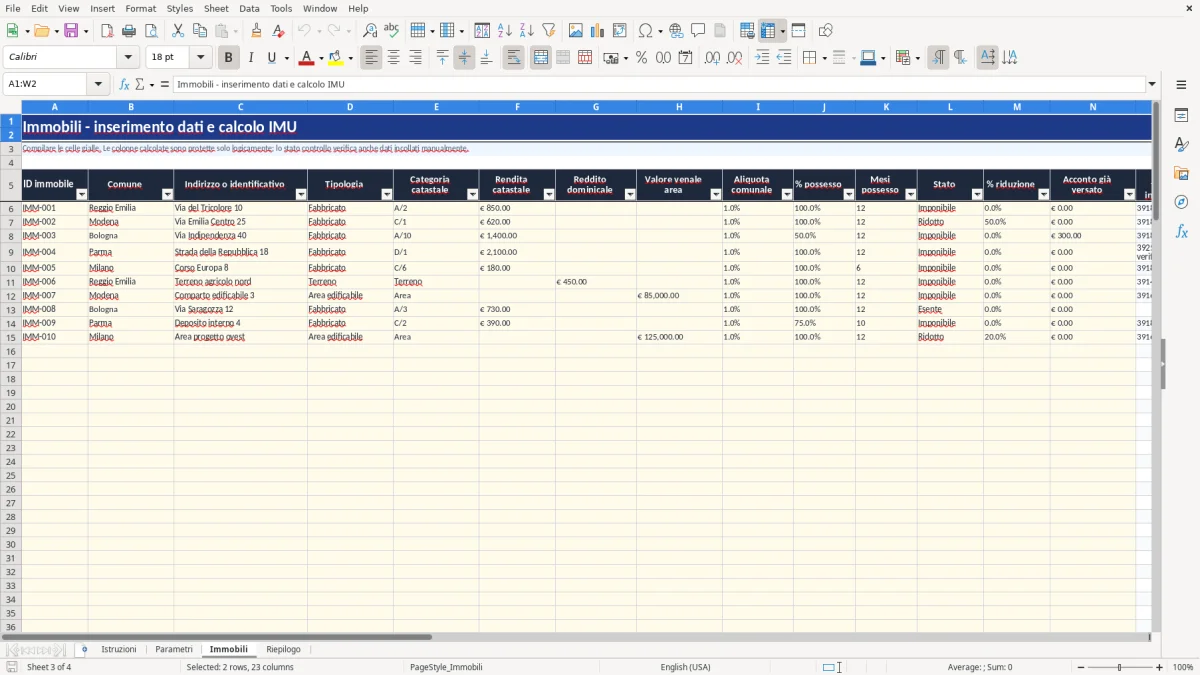The image size is (1200, 675).
Task: Align cell text right
Action: click(416, 58)
